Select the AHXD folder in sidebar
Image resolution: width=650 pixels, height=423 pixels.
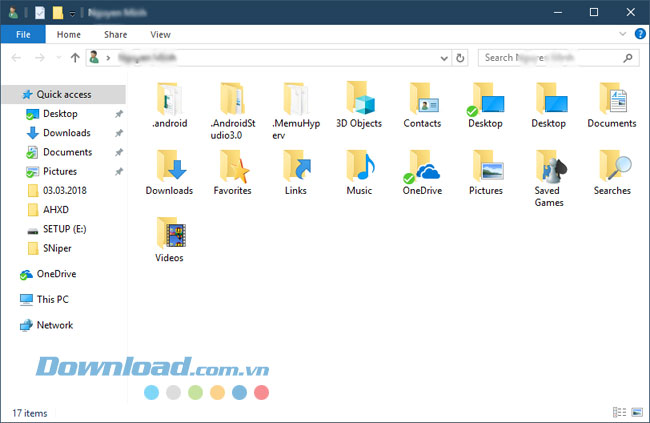[x=56, y=210]
